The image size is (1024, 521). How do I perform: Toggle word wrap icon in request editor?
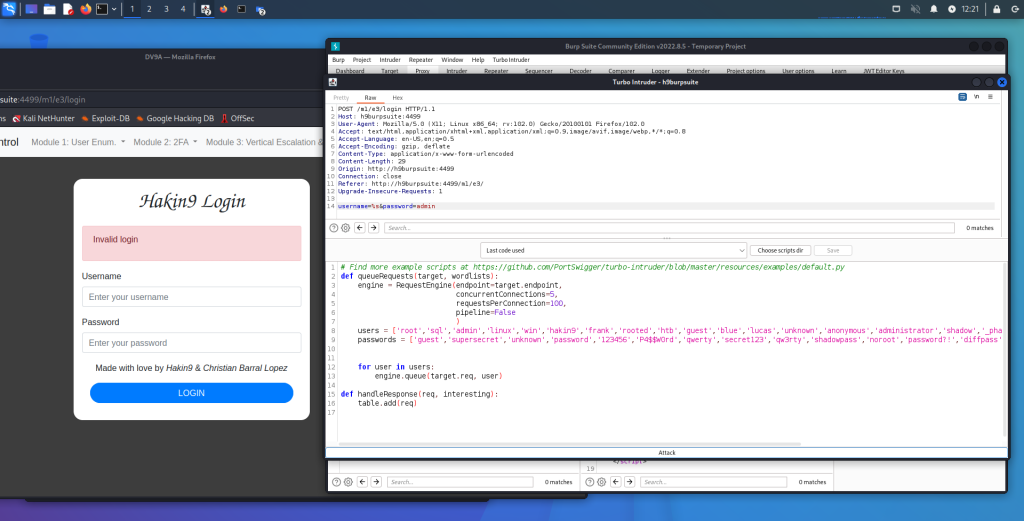tap(963, 97)
